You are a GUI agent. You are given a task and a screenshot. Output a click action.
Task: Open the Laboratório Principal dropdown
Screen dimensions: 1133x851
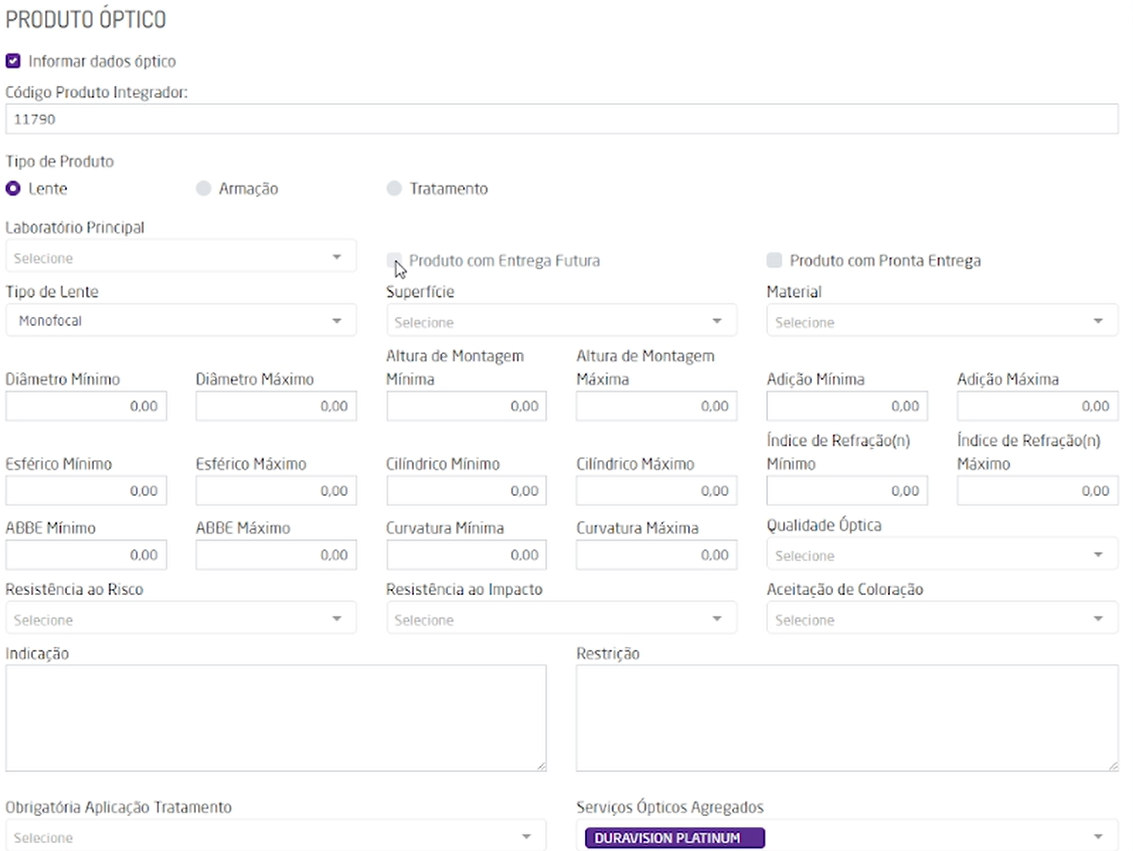[180, 258]
